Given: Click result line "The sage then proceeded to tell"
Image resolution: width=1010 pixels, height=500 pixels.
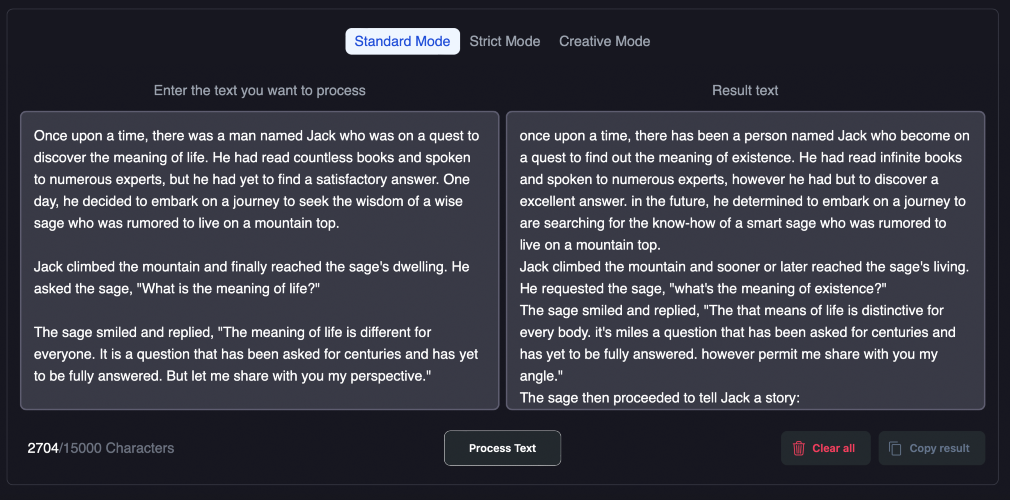Looking at the screenshot, I should 660,398.
